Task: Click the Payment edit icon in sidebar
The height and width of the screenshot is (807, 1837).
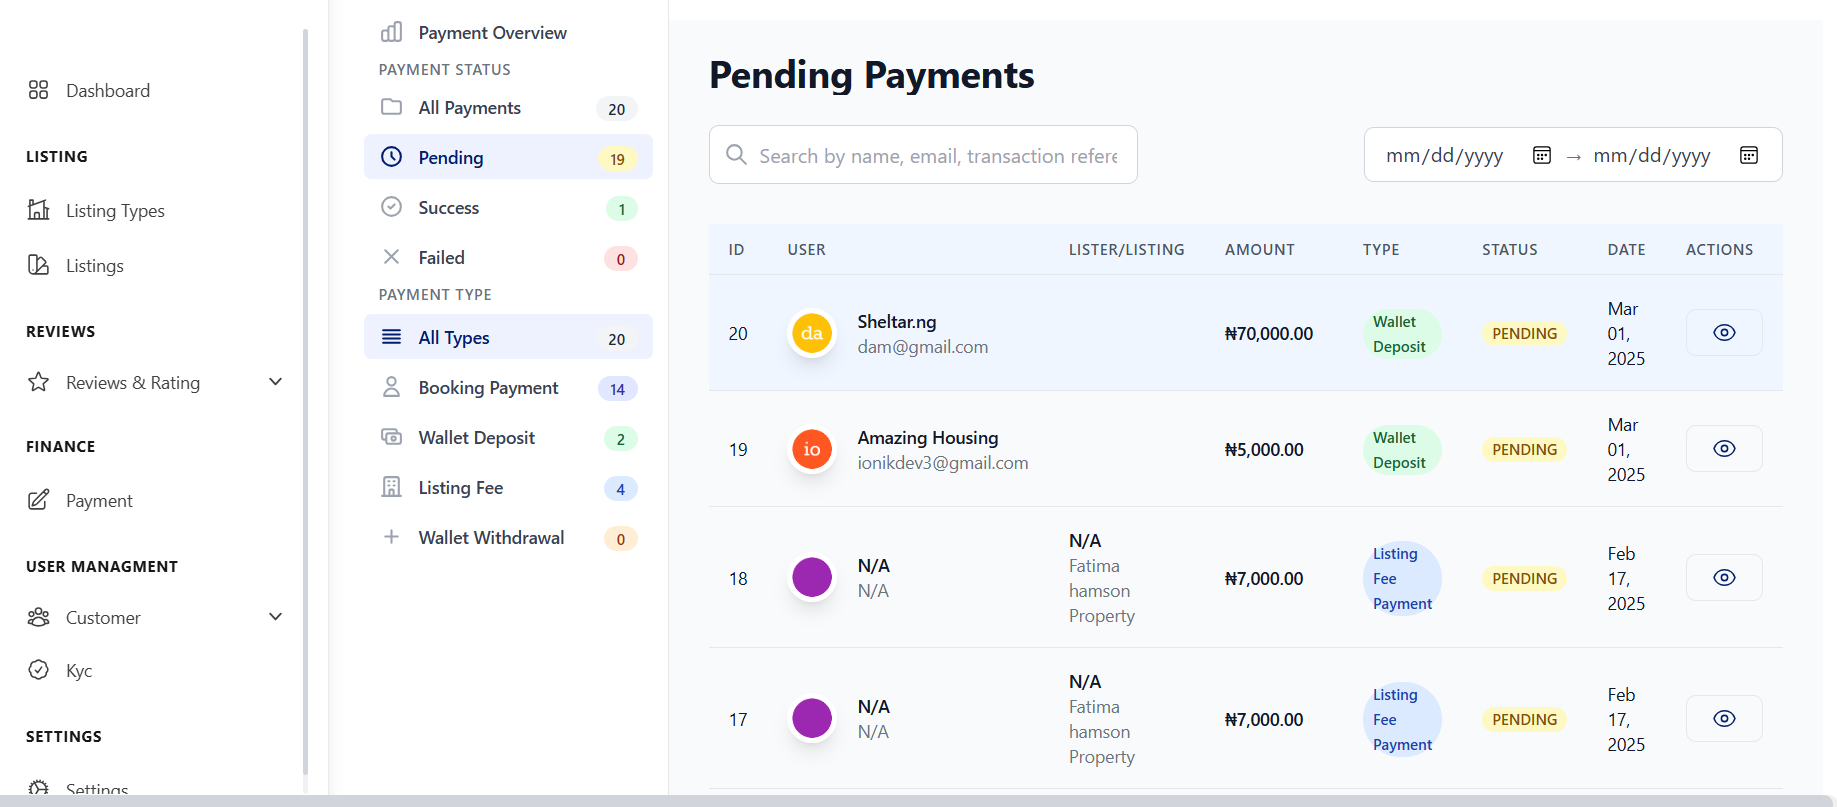Action: (38, 500)
